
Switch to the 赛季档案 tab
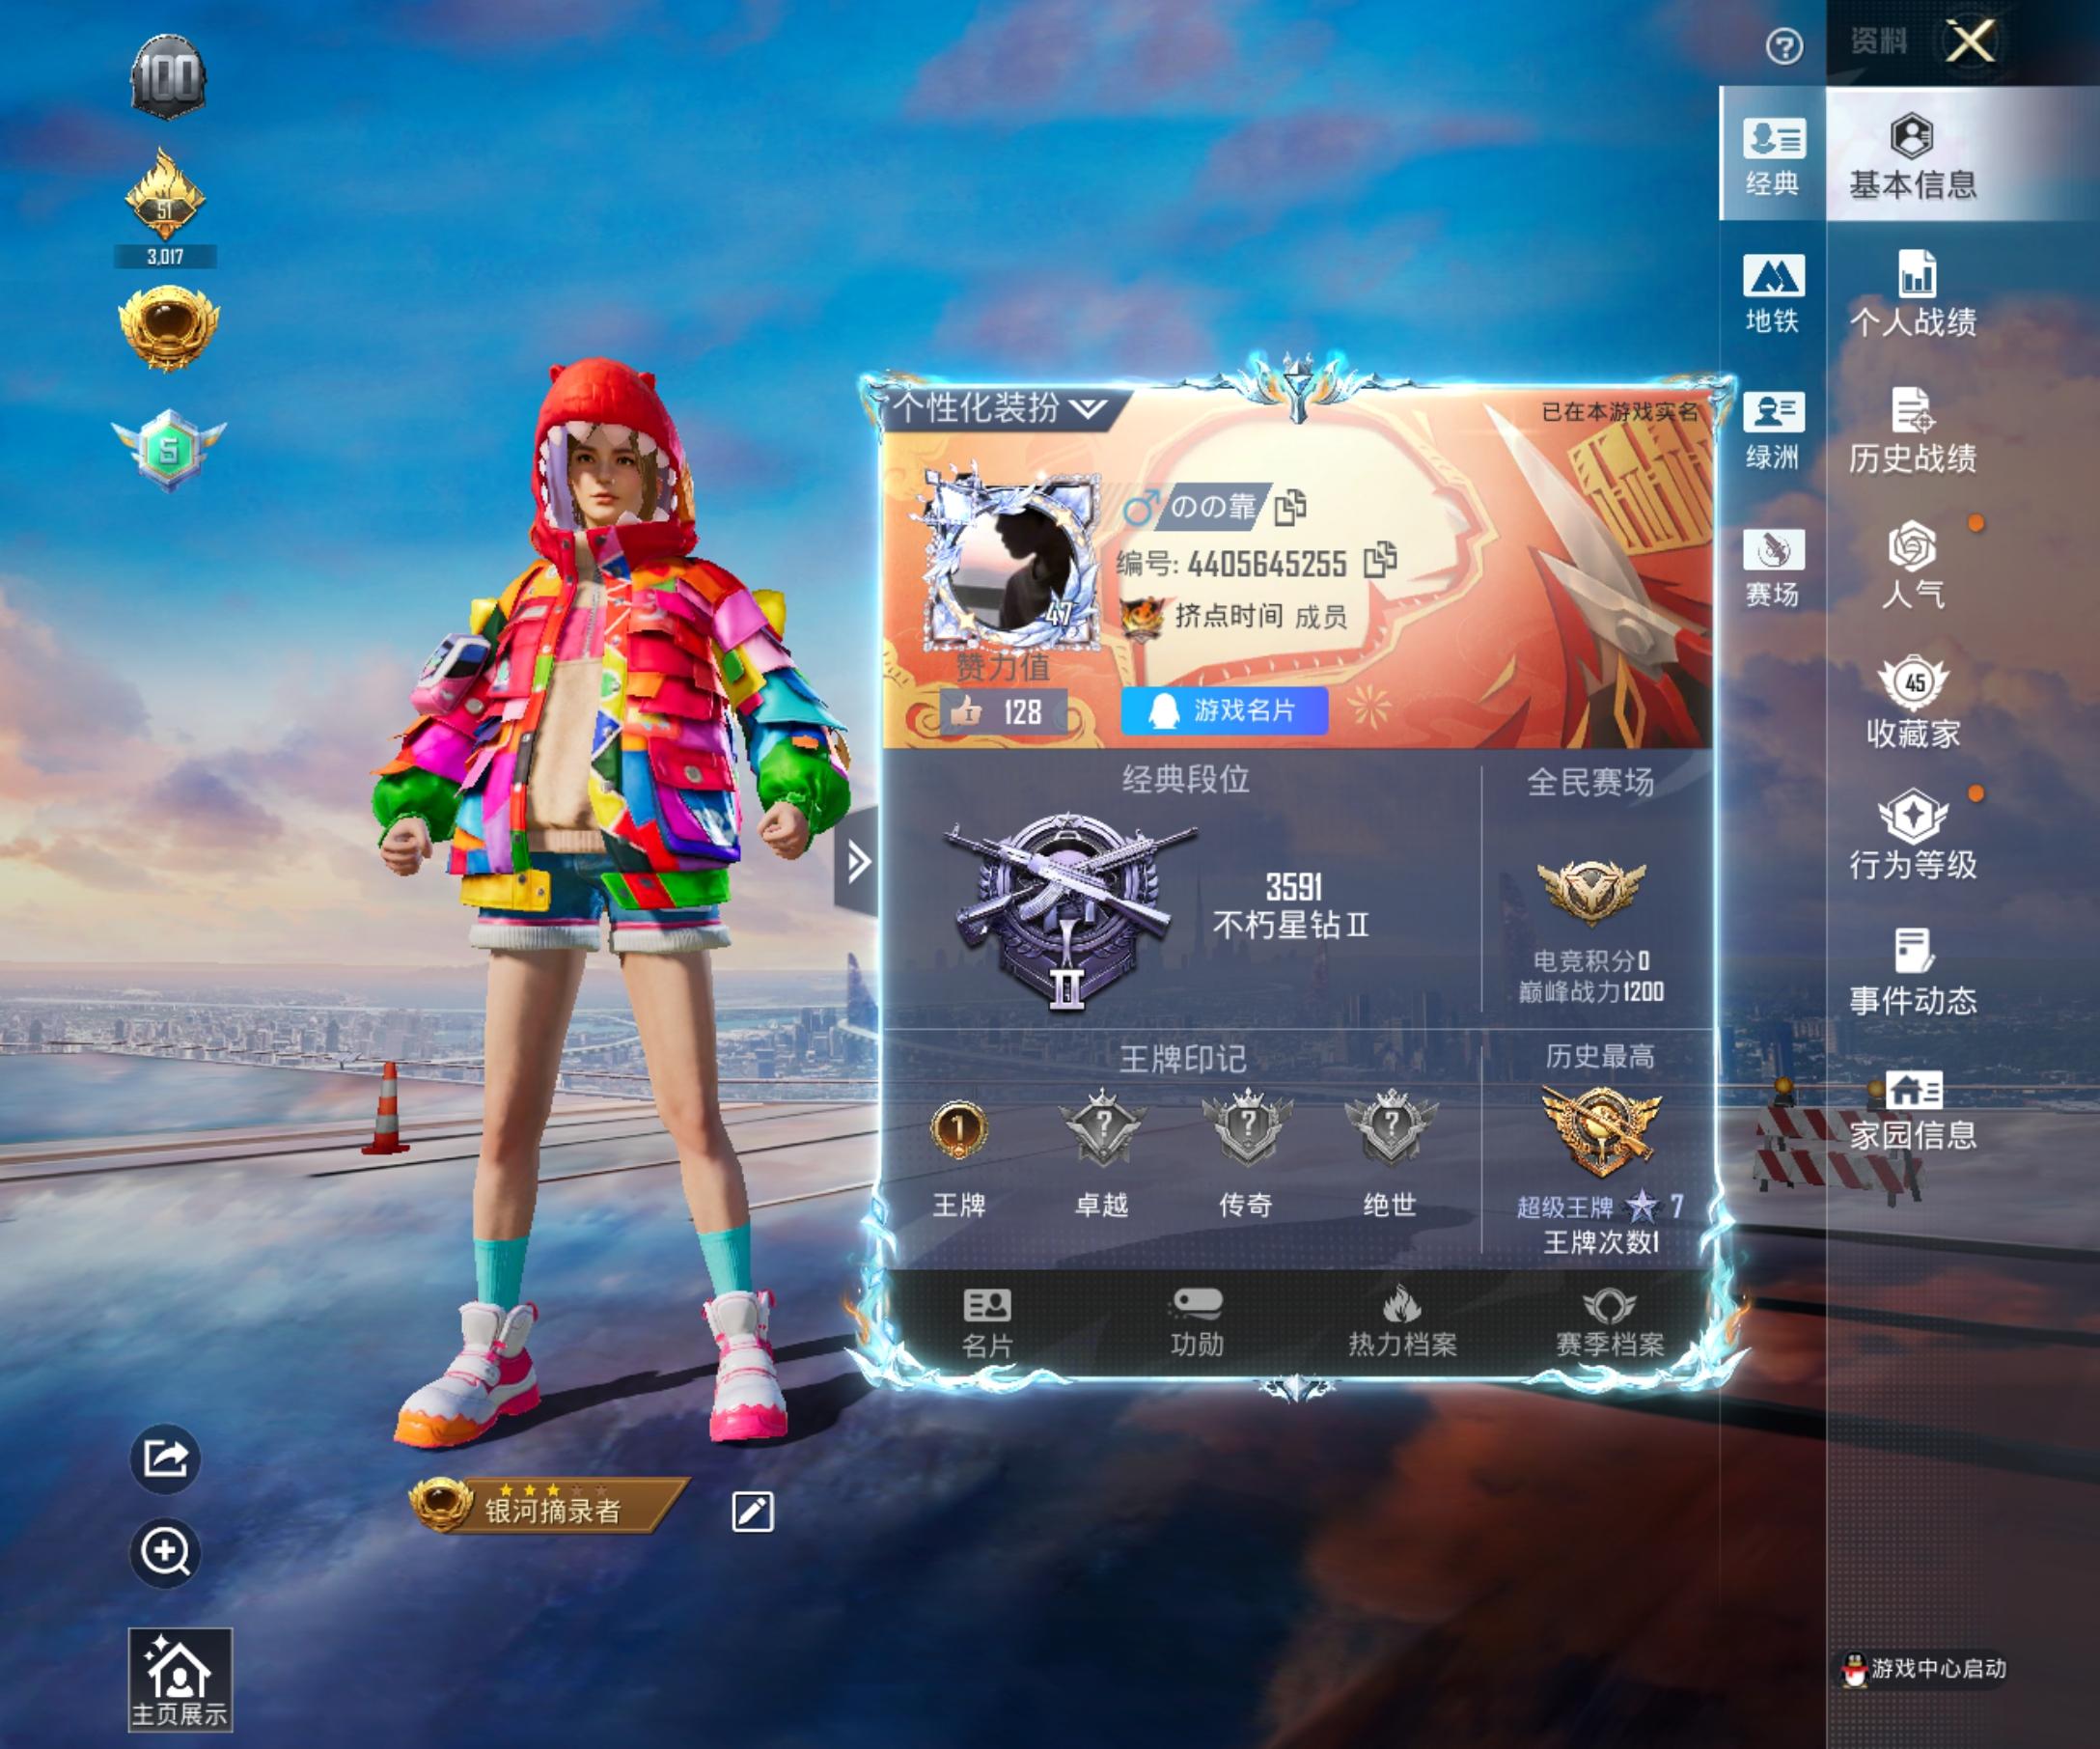(x=1609, y=1323)
